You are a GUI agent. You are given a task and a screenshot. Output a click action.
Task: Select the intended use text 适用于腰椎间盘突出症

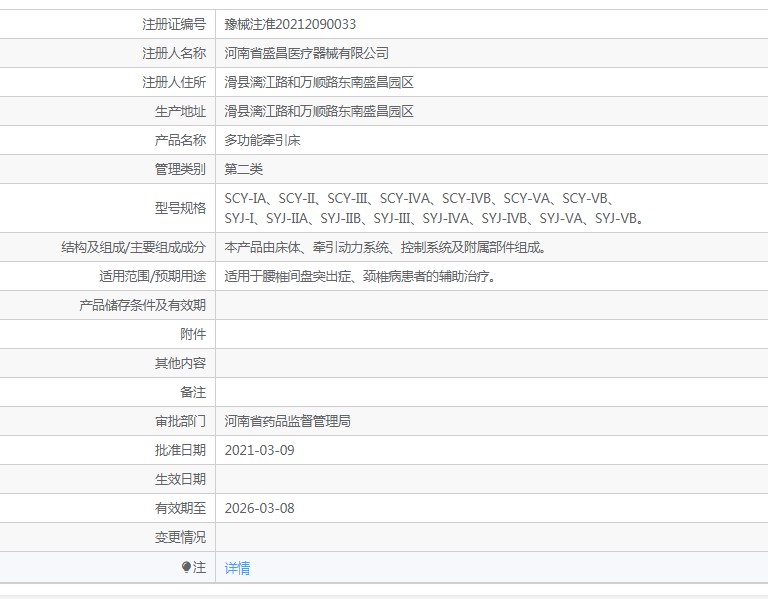360,276
